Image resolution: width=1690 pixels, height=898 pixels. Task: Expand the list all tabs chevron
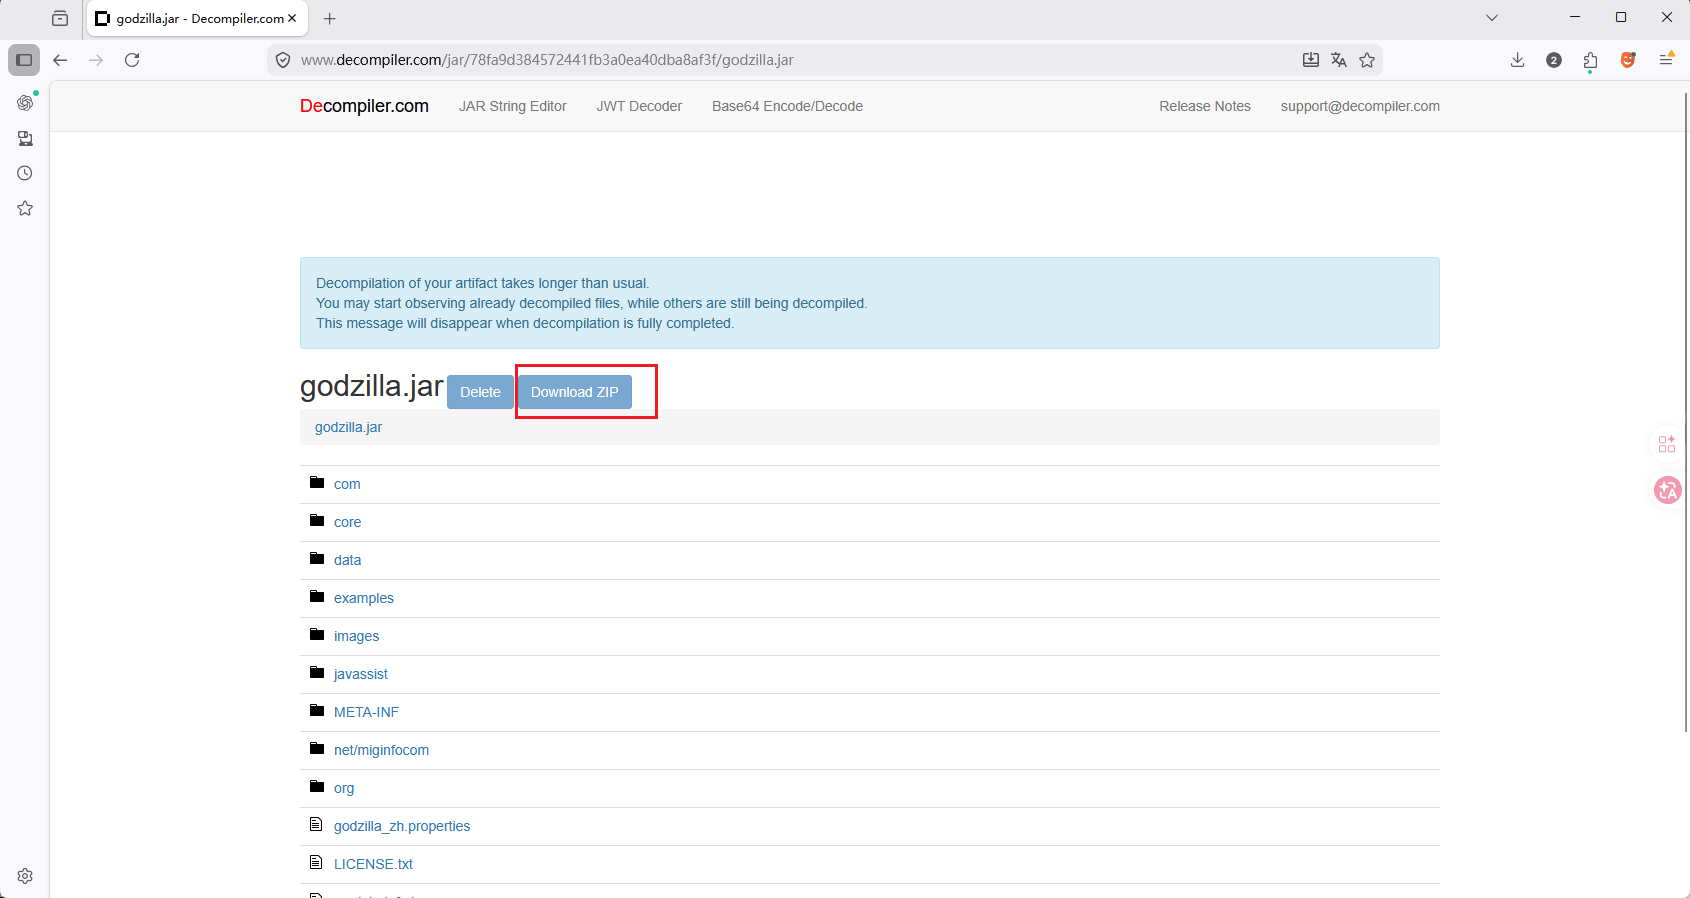coord(1492,18)
